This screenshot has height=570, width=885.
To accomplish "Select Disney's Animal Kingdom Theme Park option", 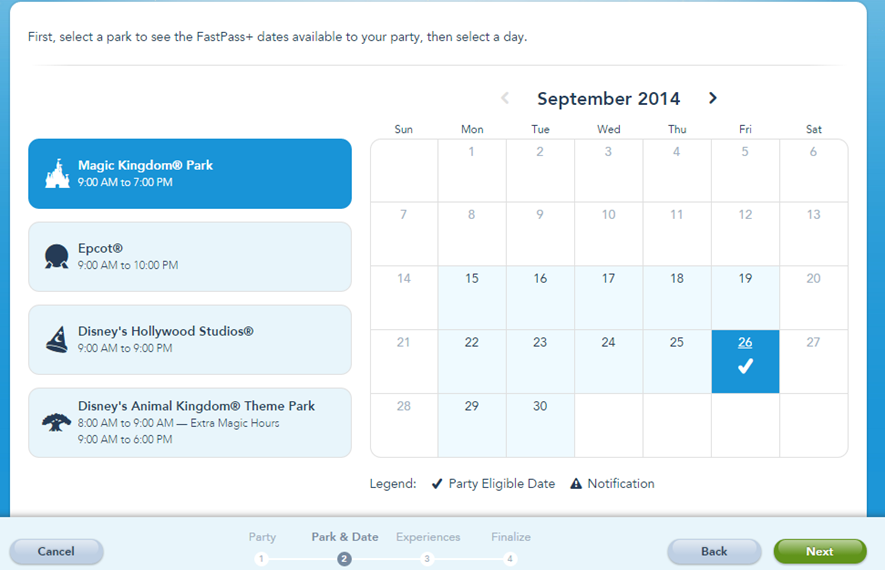I will (190, 423).
